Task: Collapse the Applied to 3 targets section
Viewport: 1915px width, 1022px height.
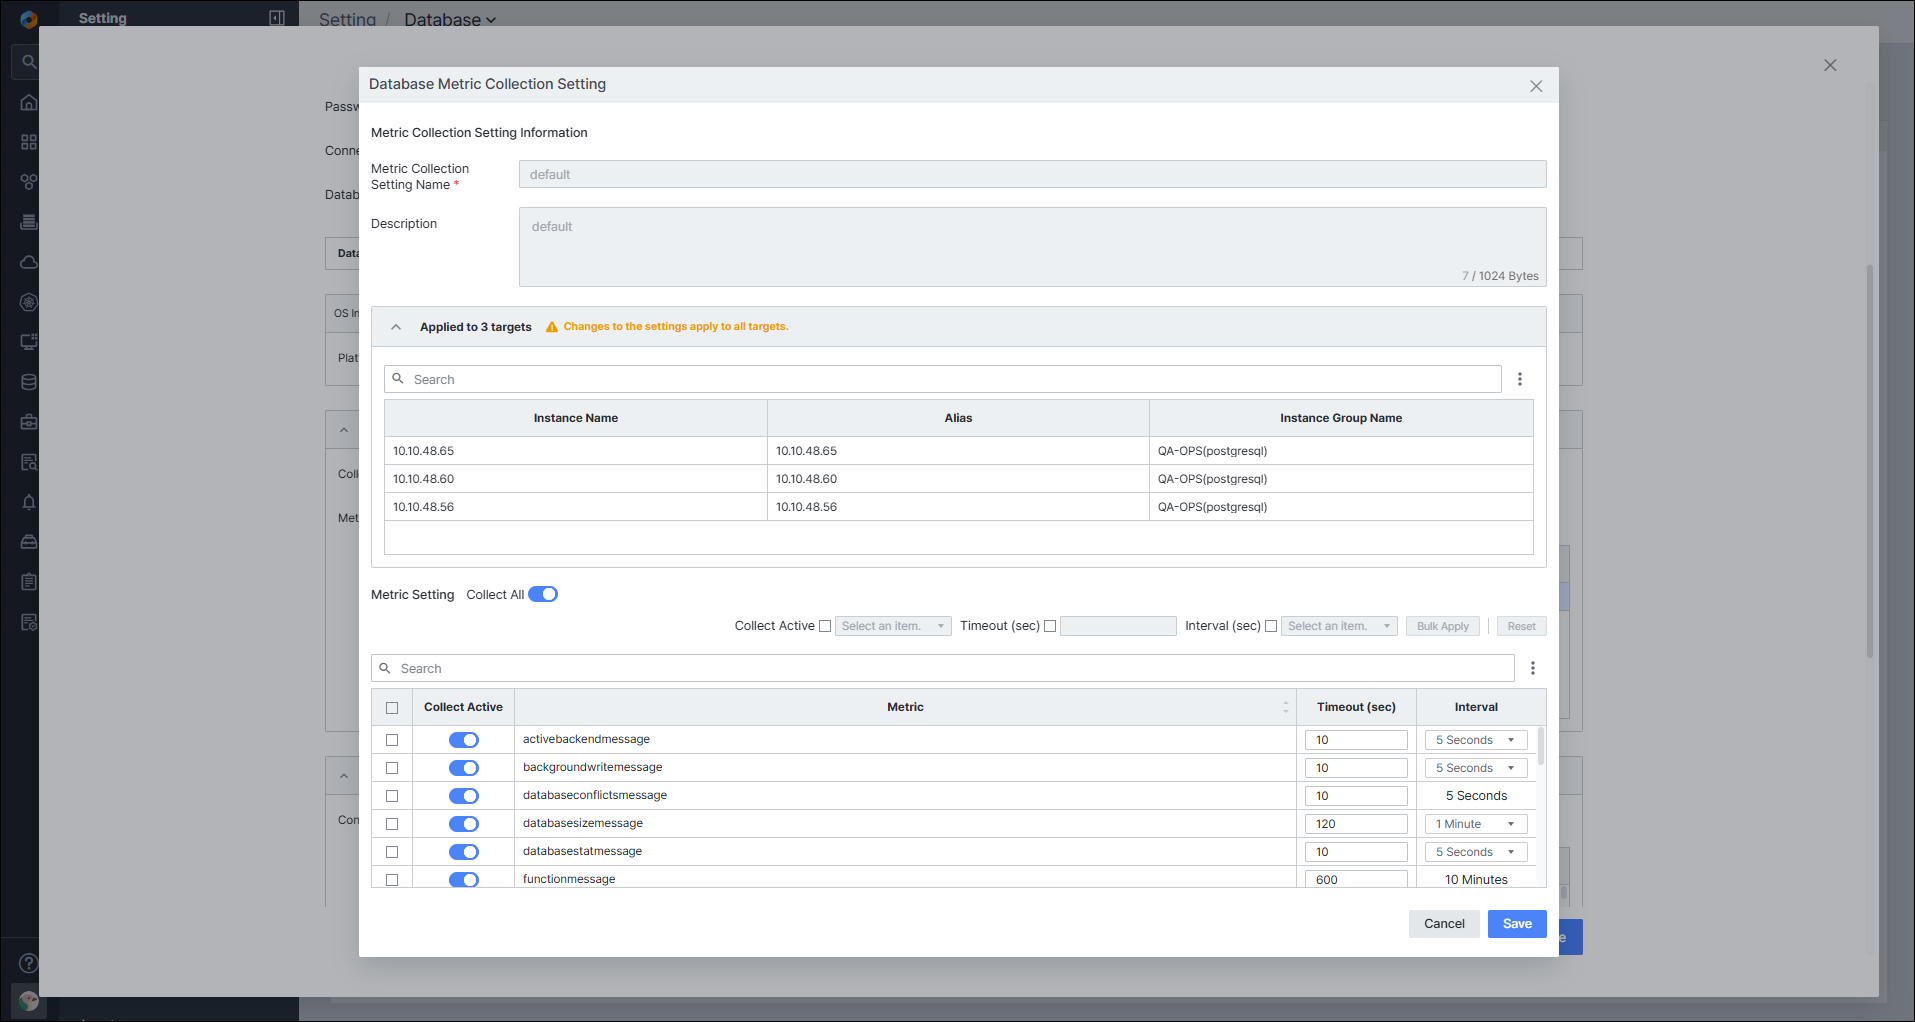Action: [x=396, y=327]
